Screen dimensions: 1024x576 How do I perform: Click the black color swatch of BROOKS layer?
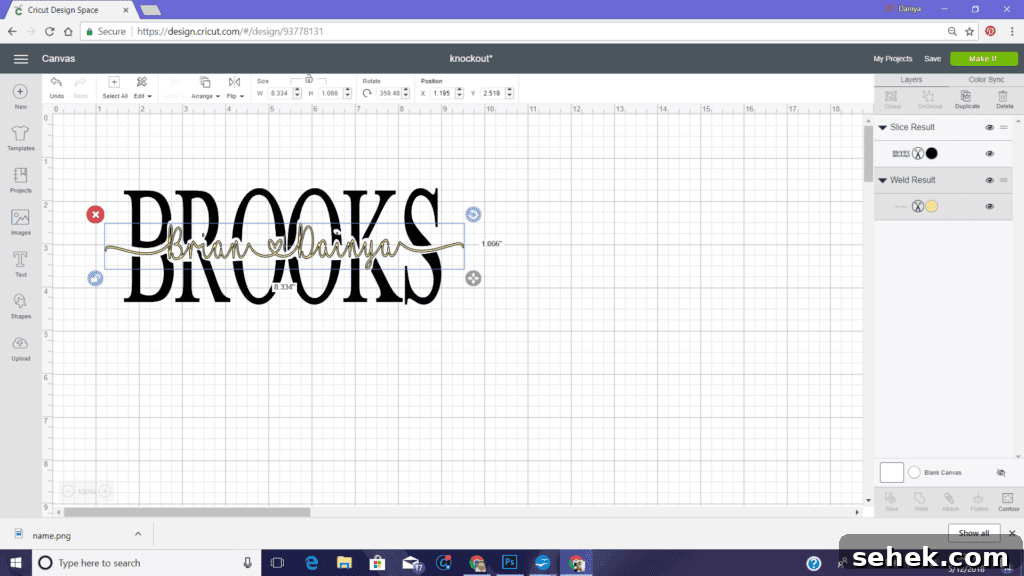(931, 153)
